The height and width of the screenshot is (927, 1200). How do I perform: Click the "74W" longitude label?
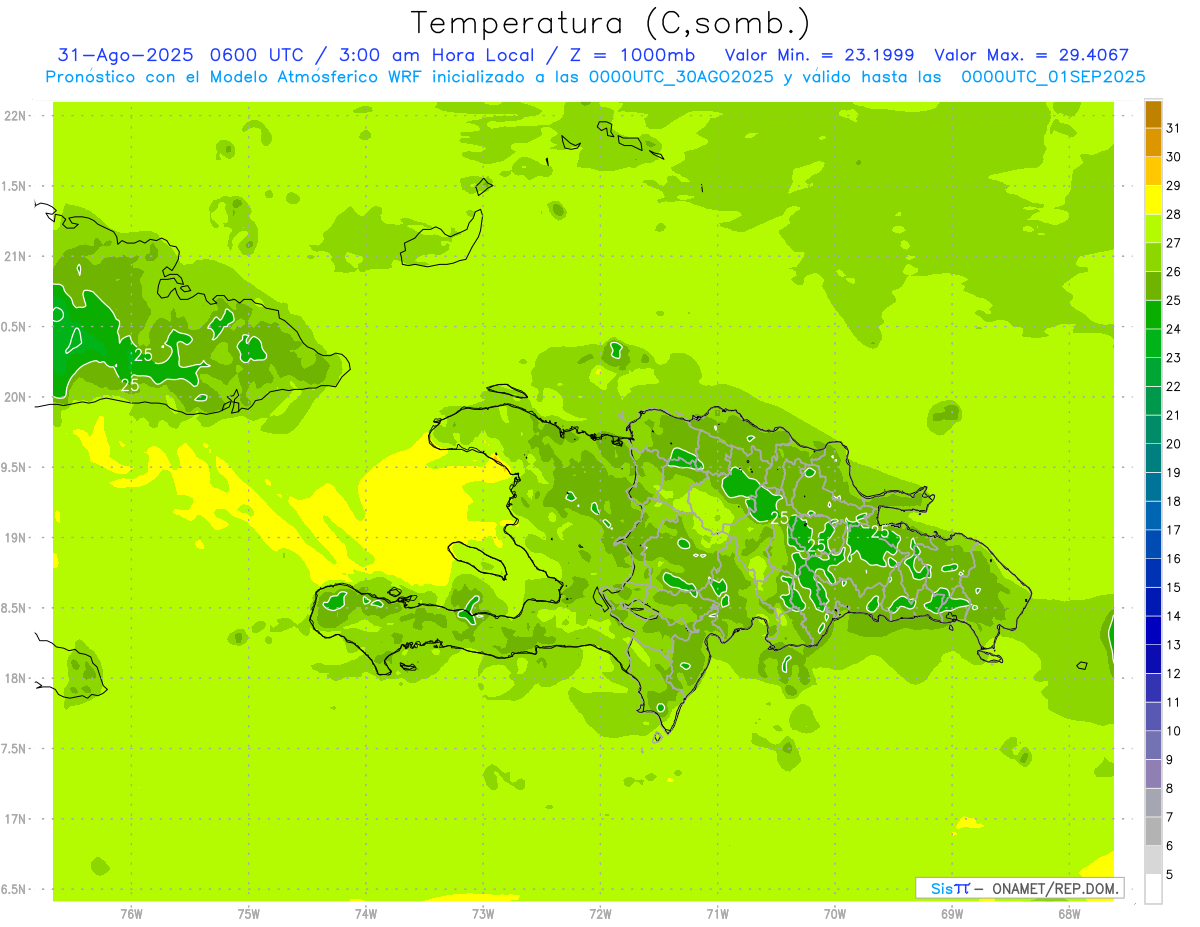(x=366, y=913)
